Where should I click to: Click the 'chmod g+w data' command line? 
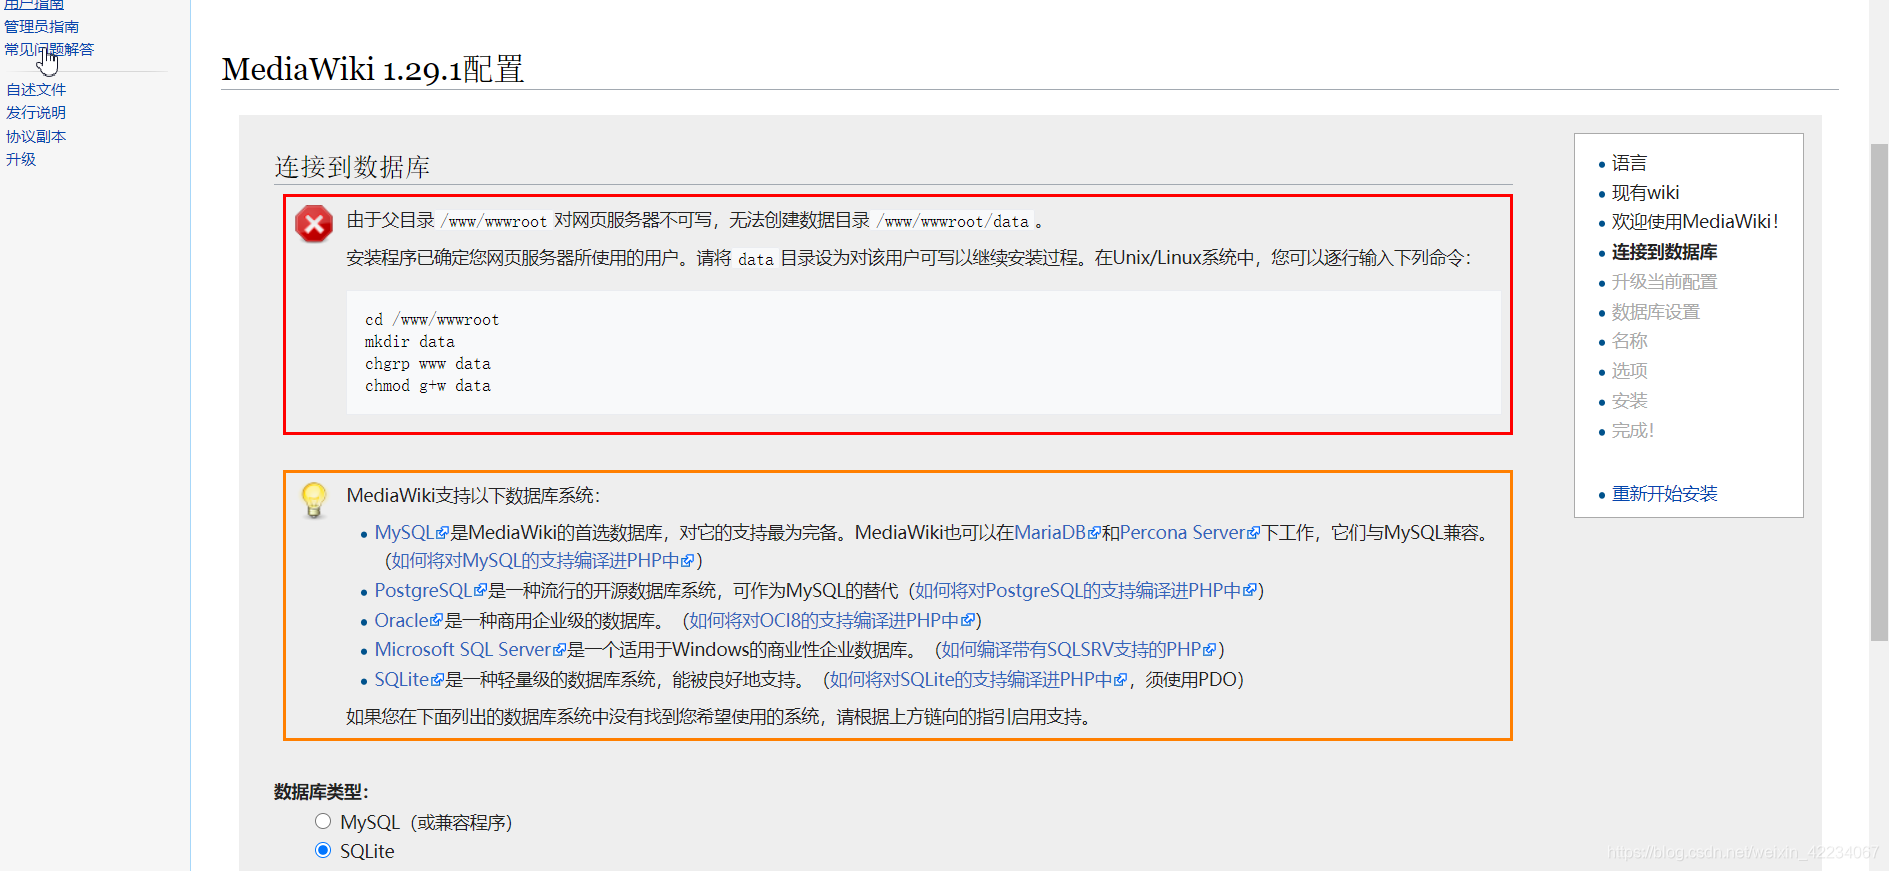[428, 386]
